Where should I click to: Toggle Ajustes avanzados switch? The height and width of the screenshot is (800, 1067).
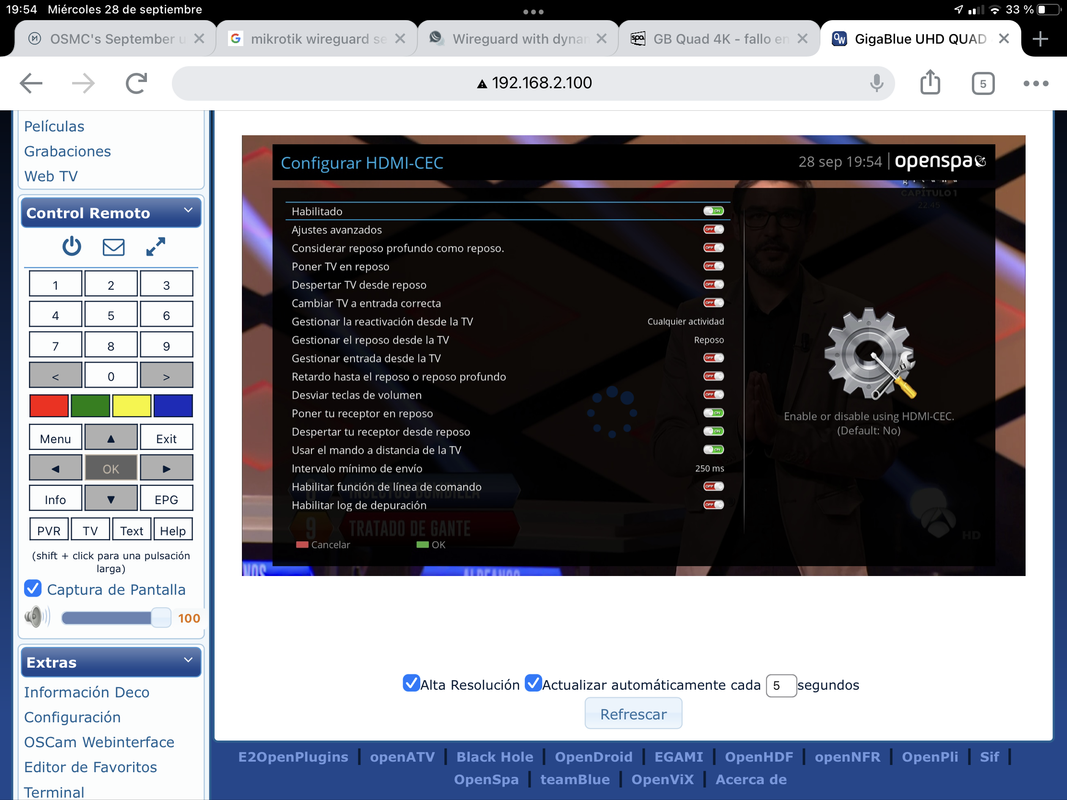click(x=713, y=229)
